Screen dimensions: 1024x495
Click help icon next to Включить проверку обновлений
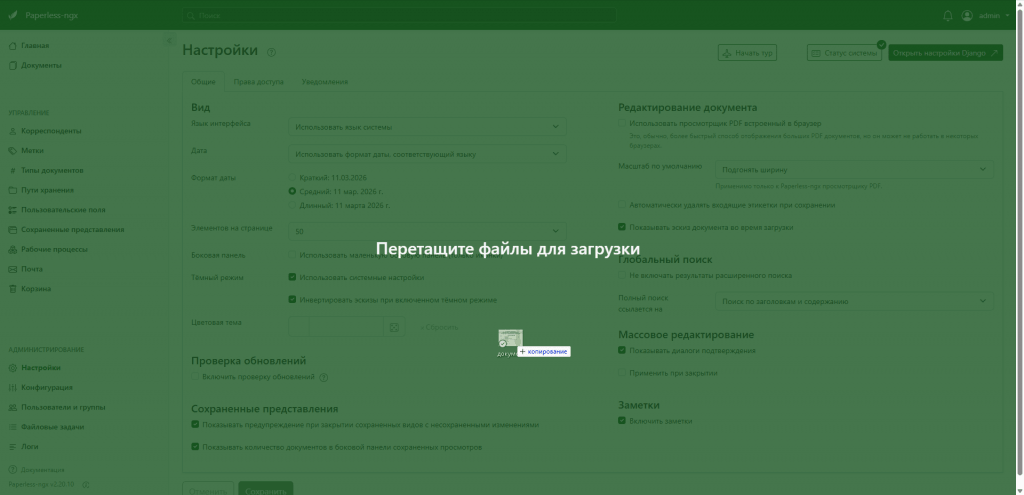click(324, 377)
